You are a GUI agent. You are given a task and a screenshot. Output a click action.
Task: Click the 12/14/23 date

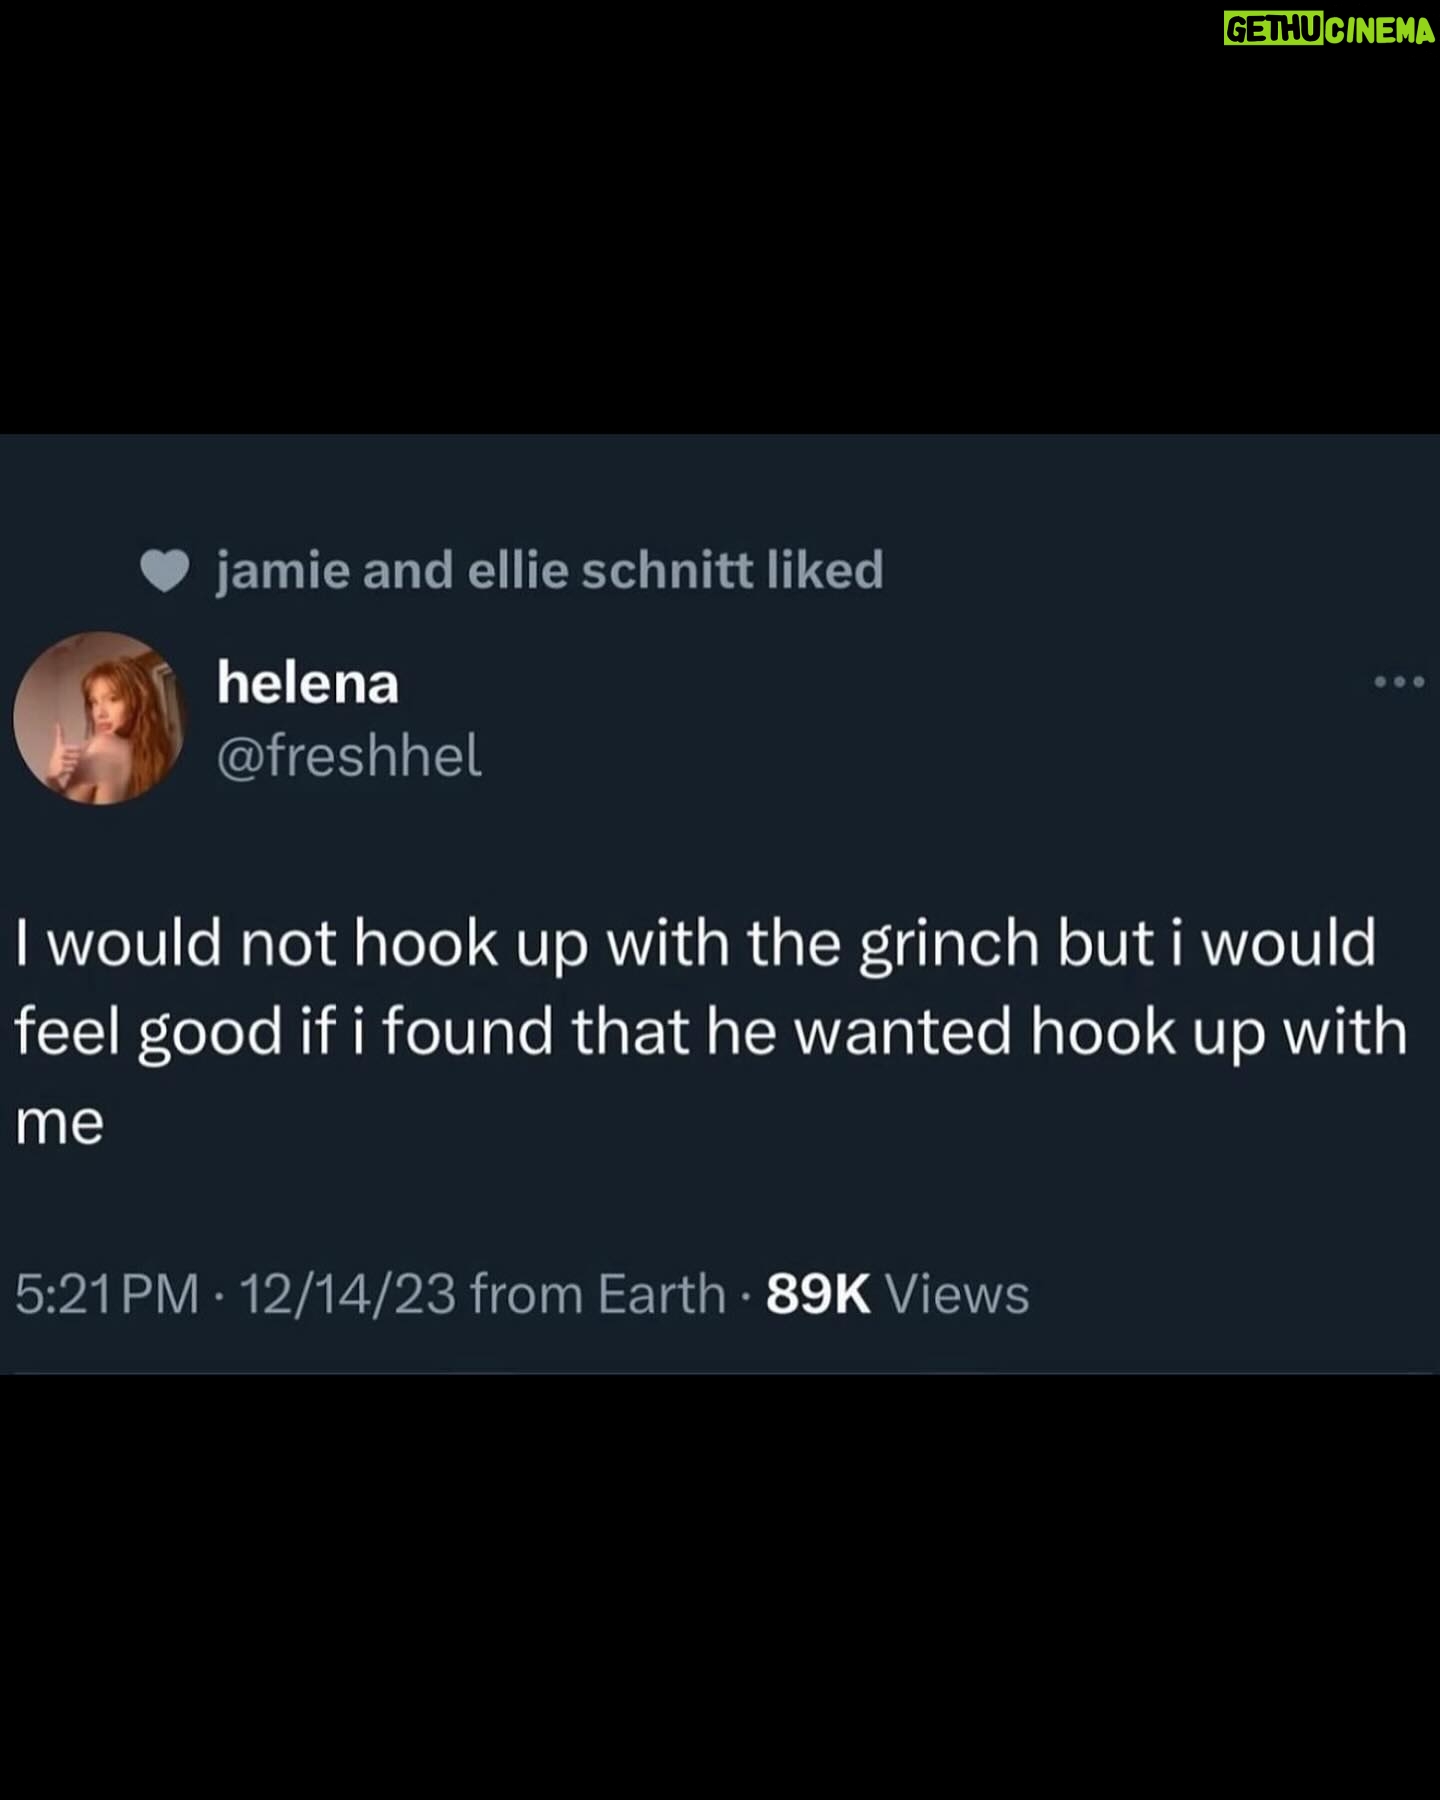tap(347, 1294)
